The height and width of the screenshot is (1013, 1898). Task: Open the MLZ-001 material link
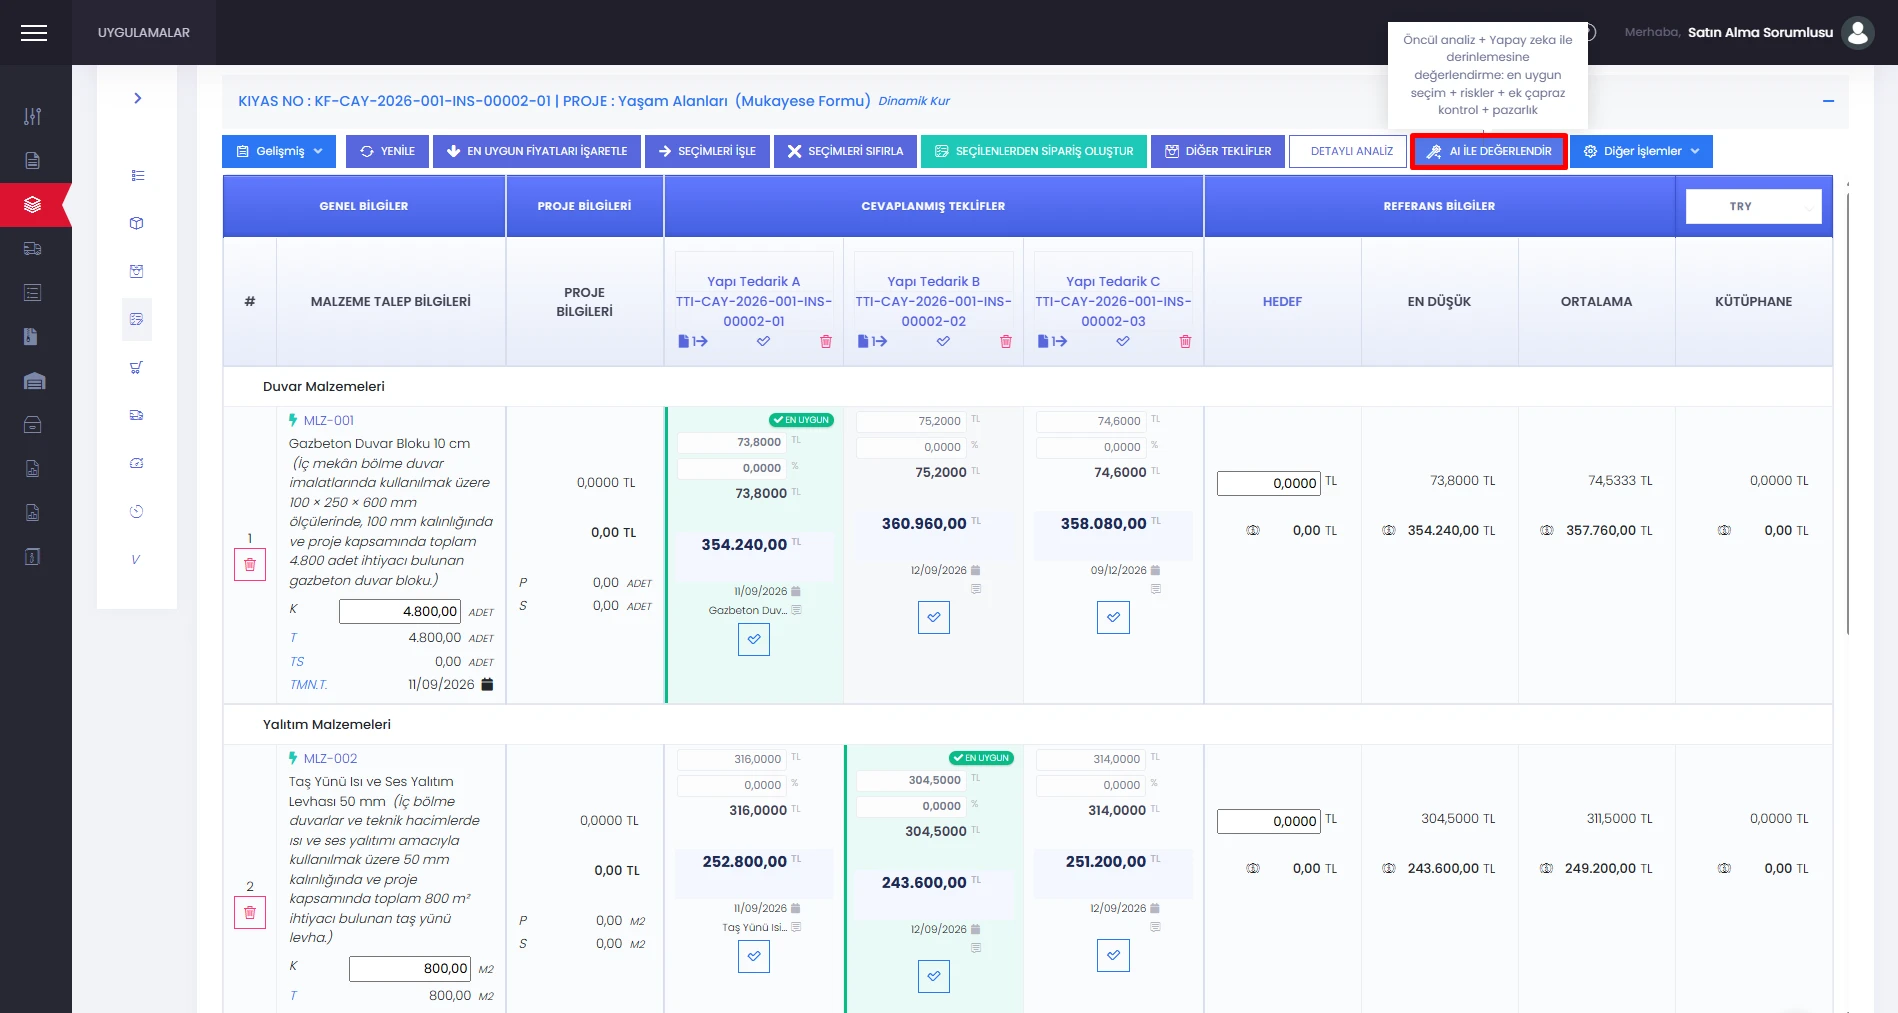point(328,420)
